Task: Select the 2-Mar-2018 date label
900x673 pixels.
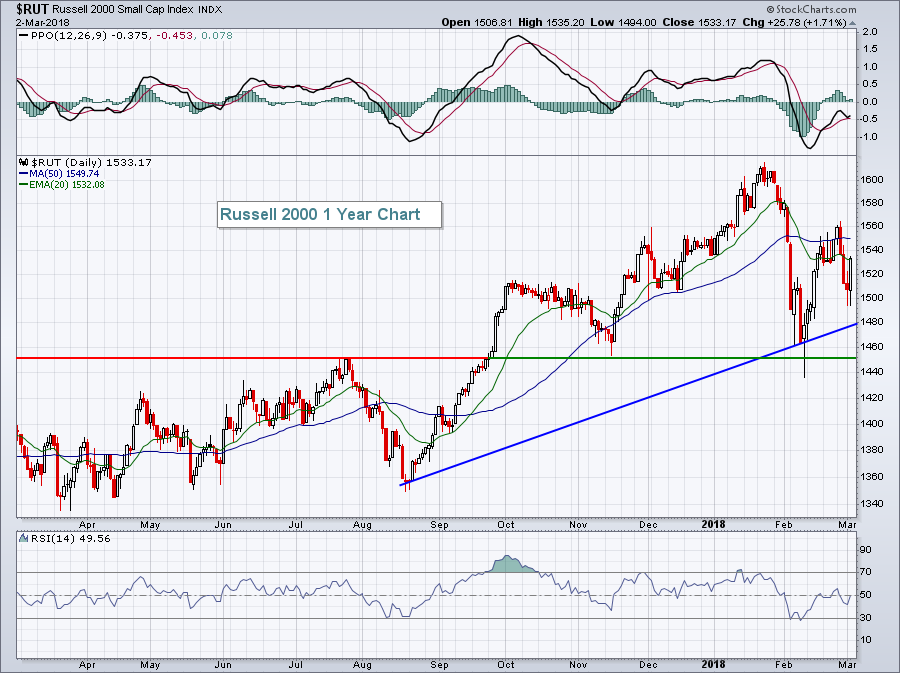Action: (x=42, y=22)
